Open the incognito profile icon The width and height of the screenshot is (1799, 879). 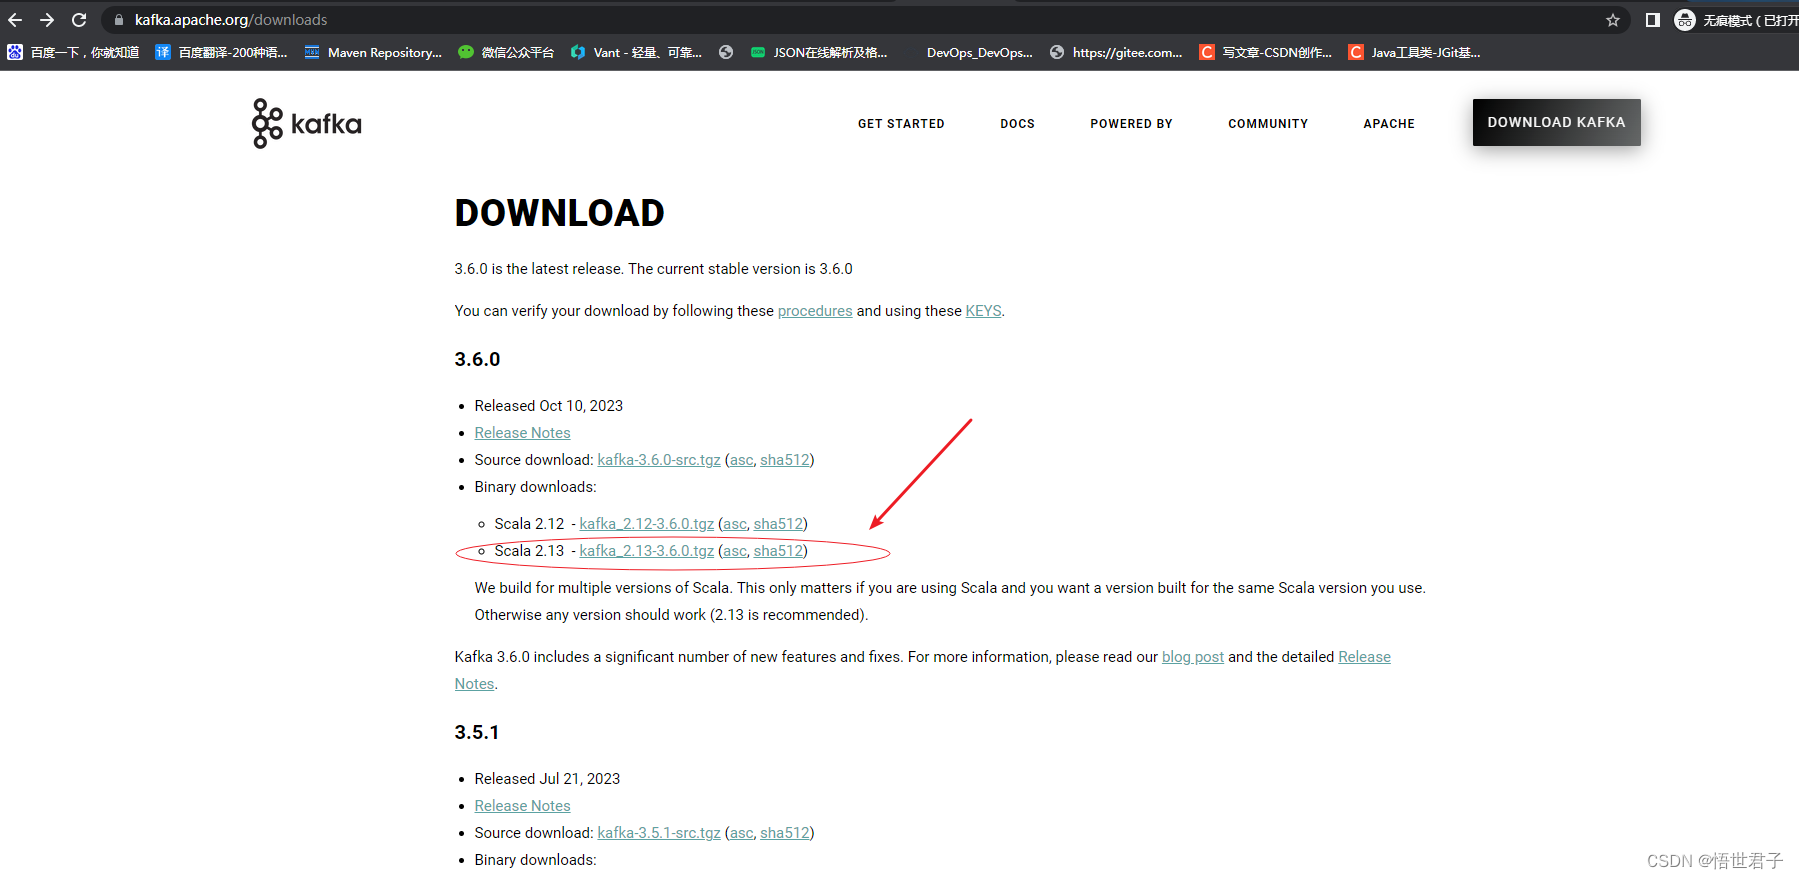1685,20
